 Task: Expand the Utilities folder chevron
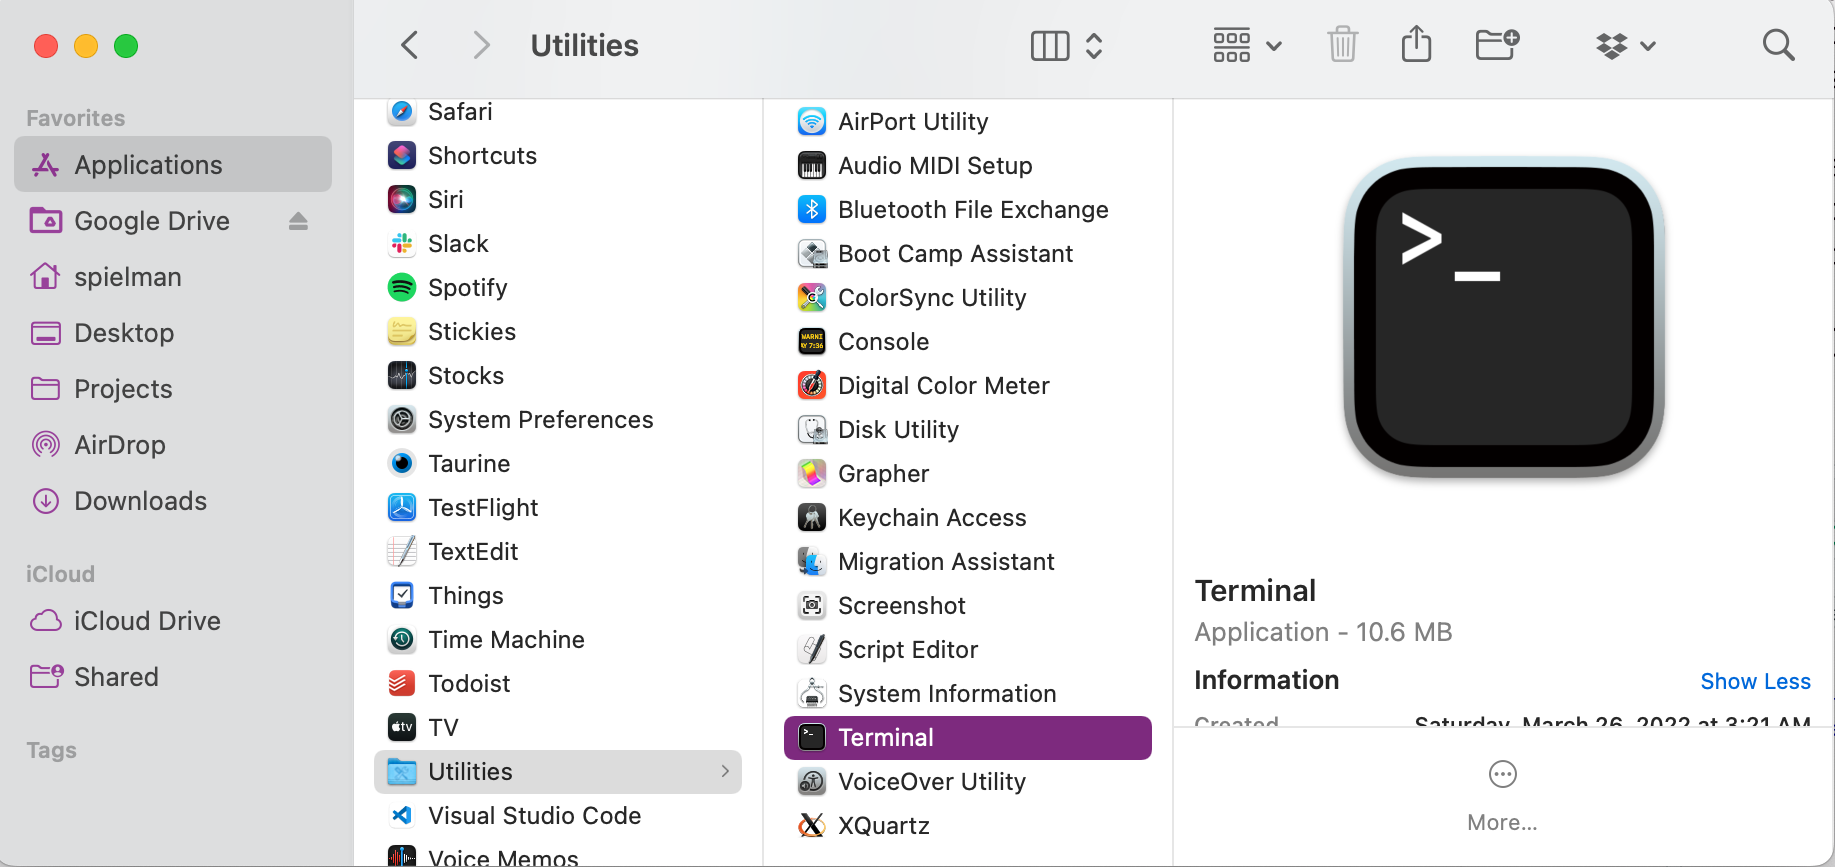click(x=725, y=771)
